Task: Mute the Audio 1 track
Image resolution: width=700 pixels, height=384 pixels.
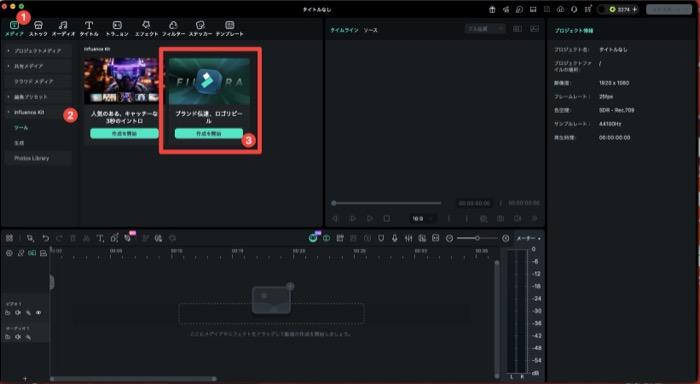Action: pyautogui.click(x=18, y=337)
